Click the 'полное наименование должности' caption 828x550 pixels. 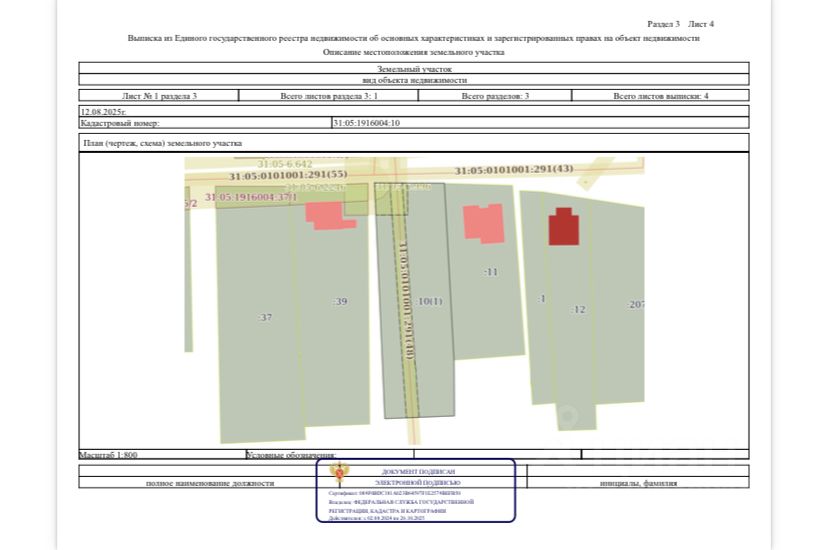pos(210,483)
